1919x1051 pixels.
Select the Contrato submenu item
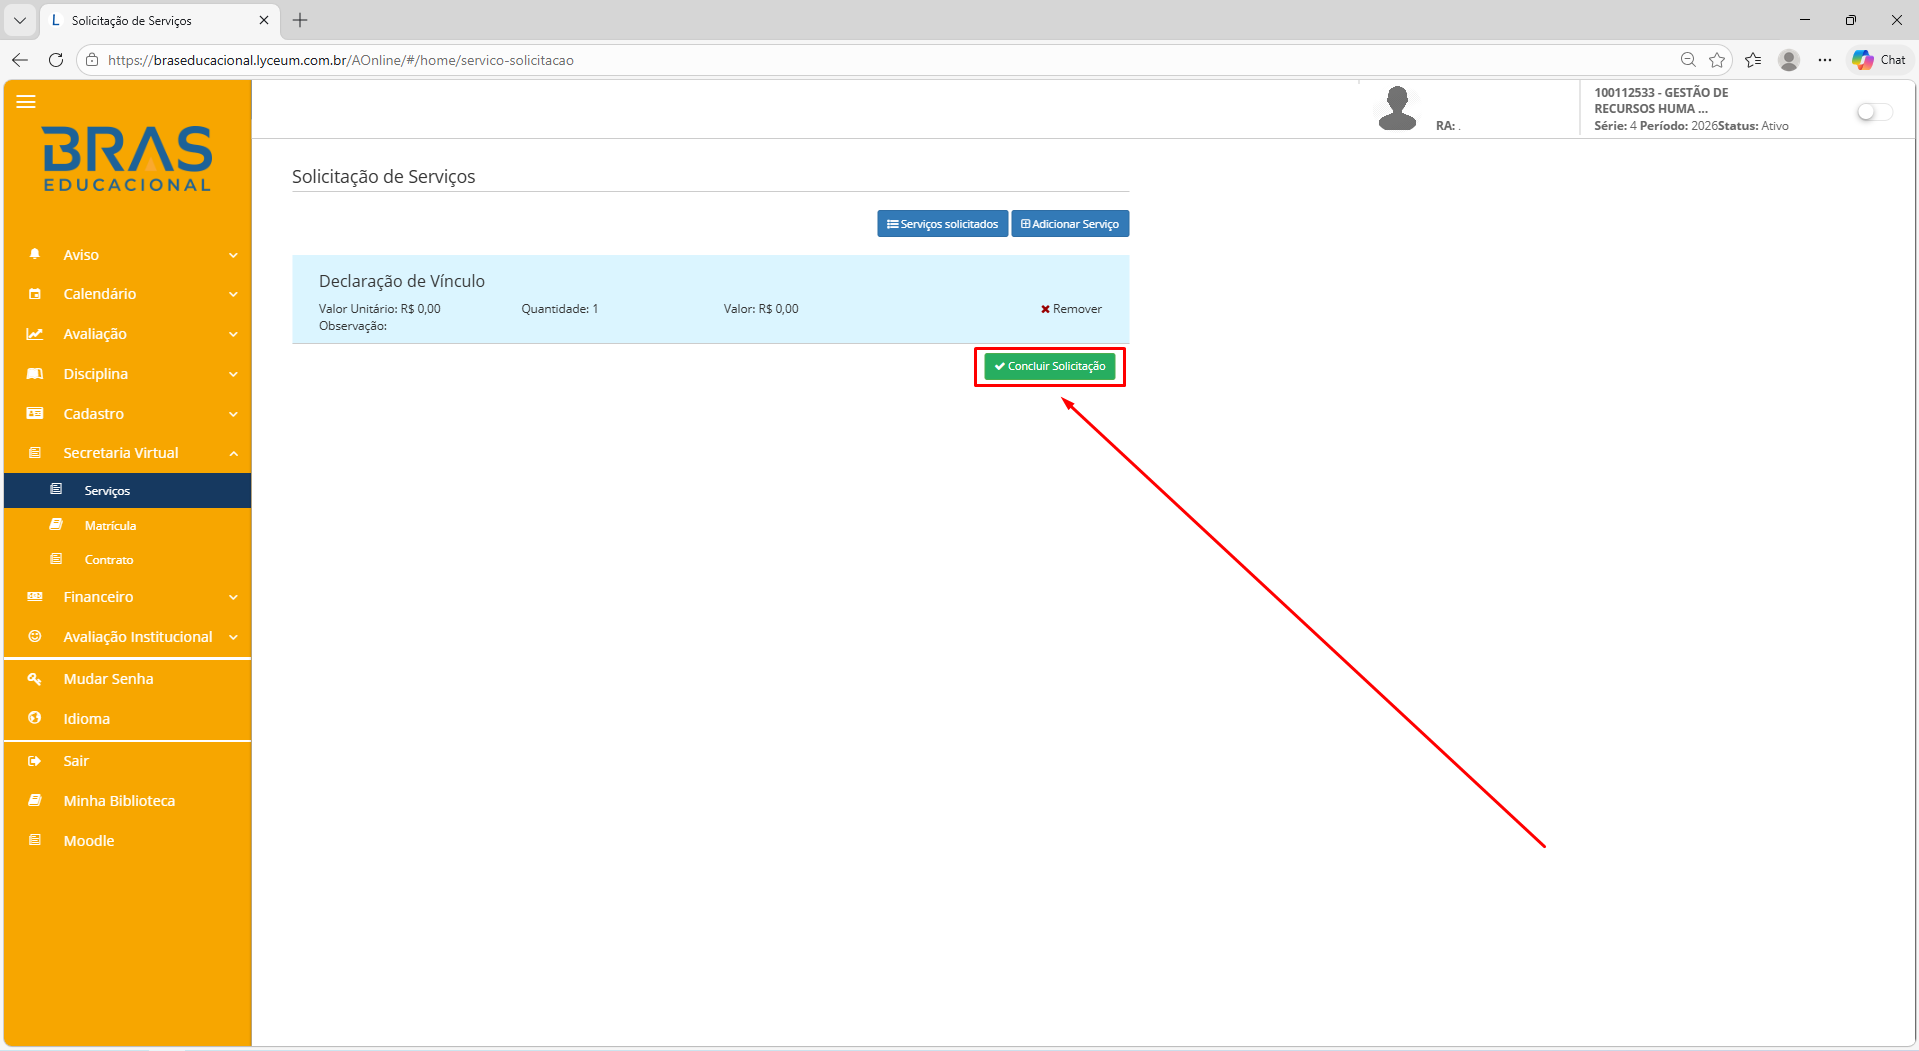coord(109,560)
